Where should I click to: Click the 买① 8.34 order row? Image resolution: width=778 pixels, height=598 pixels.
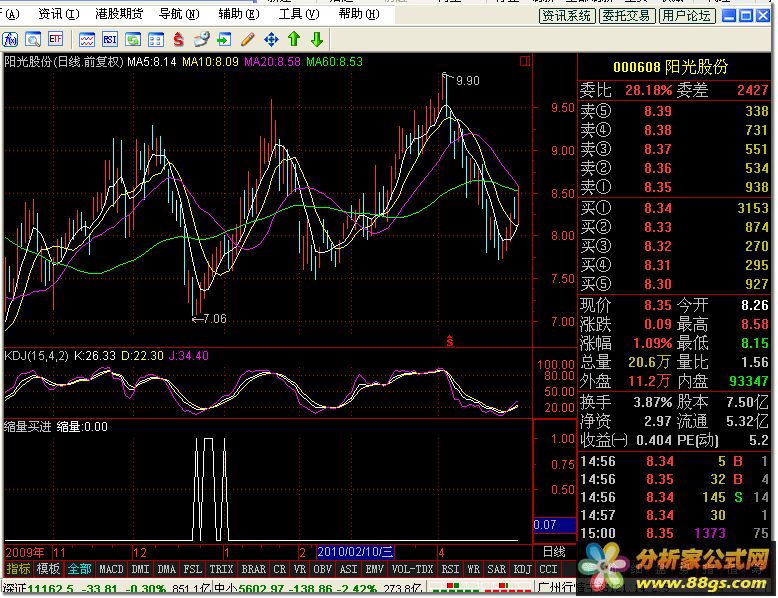coord(674,207)
